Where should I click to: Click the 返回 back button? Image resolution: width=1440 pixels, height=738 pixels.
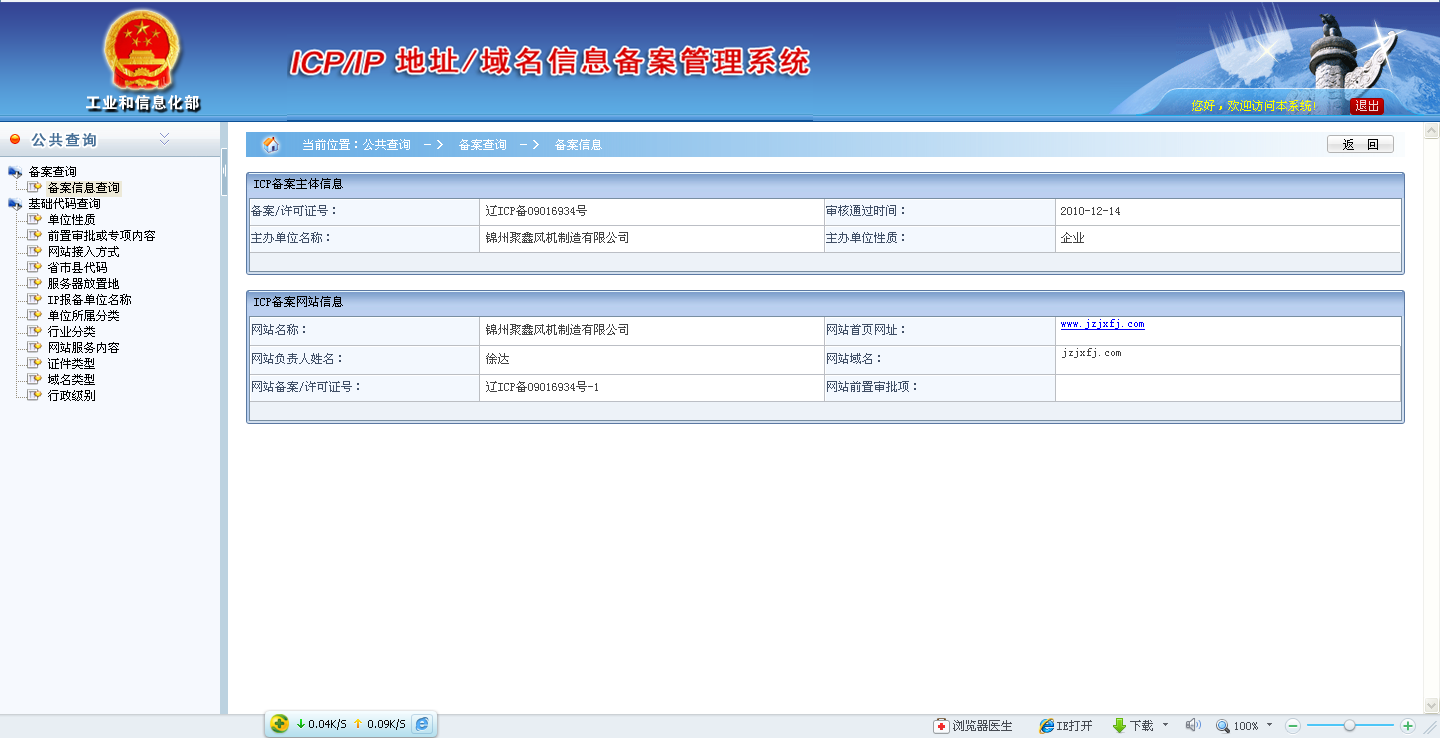(x=1360, y=145)
